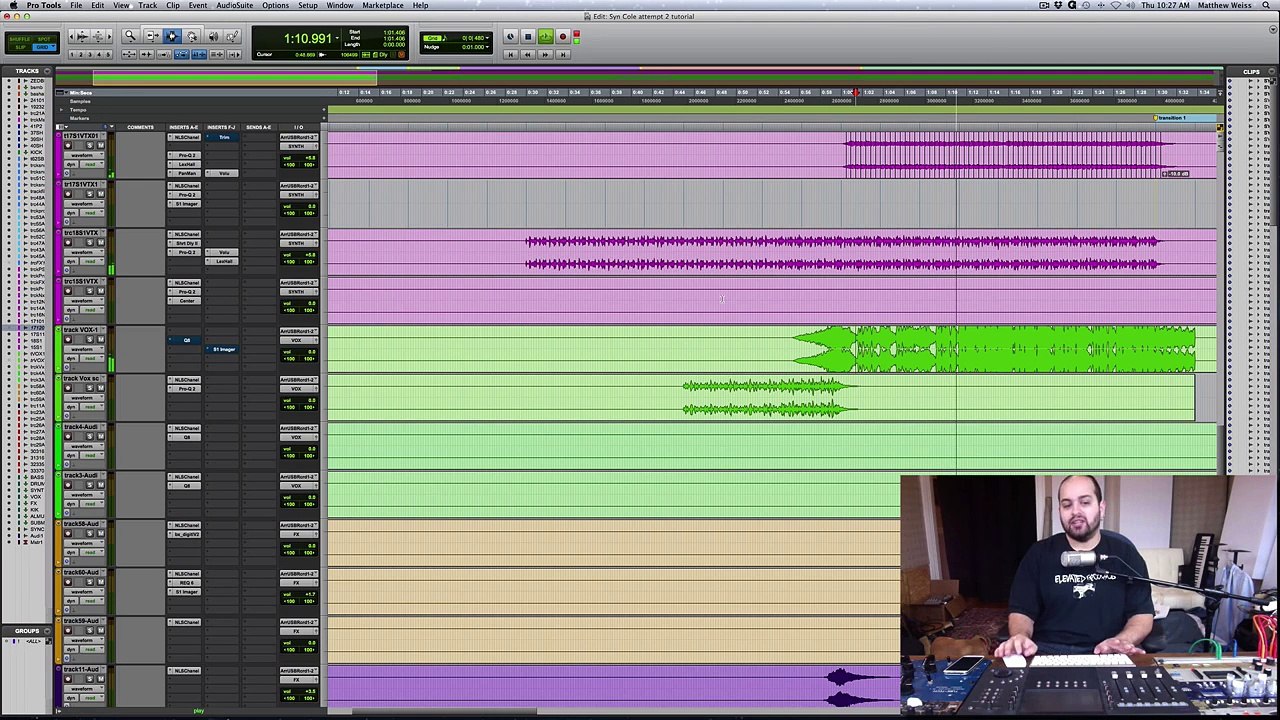
Task: Open Nudge value dropdown
Action: click(487, 47)
